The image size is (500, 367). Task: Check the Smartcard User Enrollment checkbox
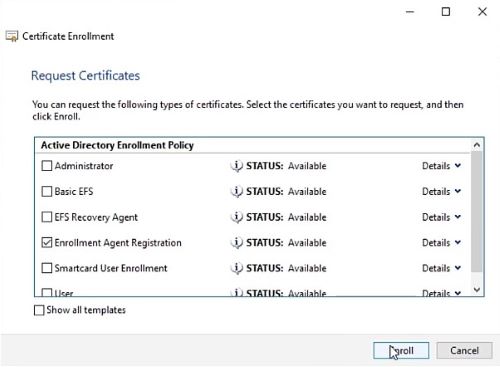coord(47,268)
